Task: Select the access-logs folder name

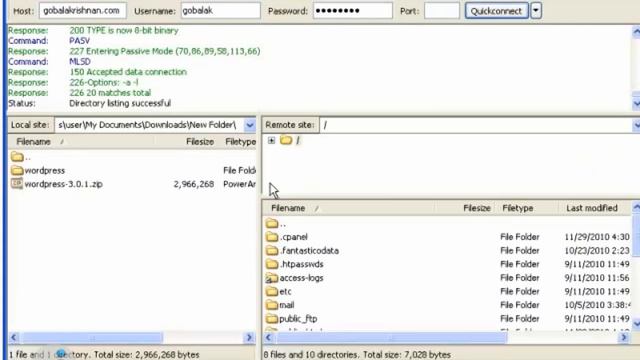Action: pyautogui.click(x=301, y=278)
